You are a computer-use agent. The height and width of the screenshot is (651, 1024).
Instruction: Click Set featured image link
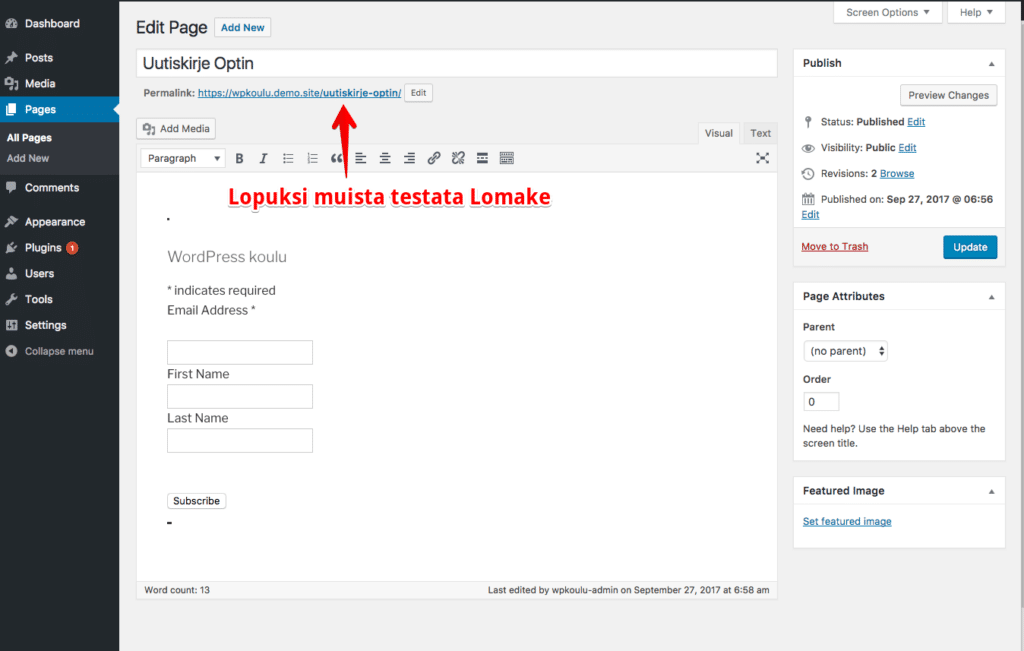846,521
